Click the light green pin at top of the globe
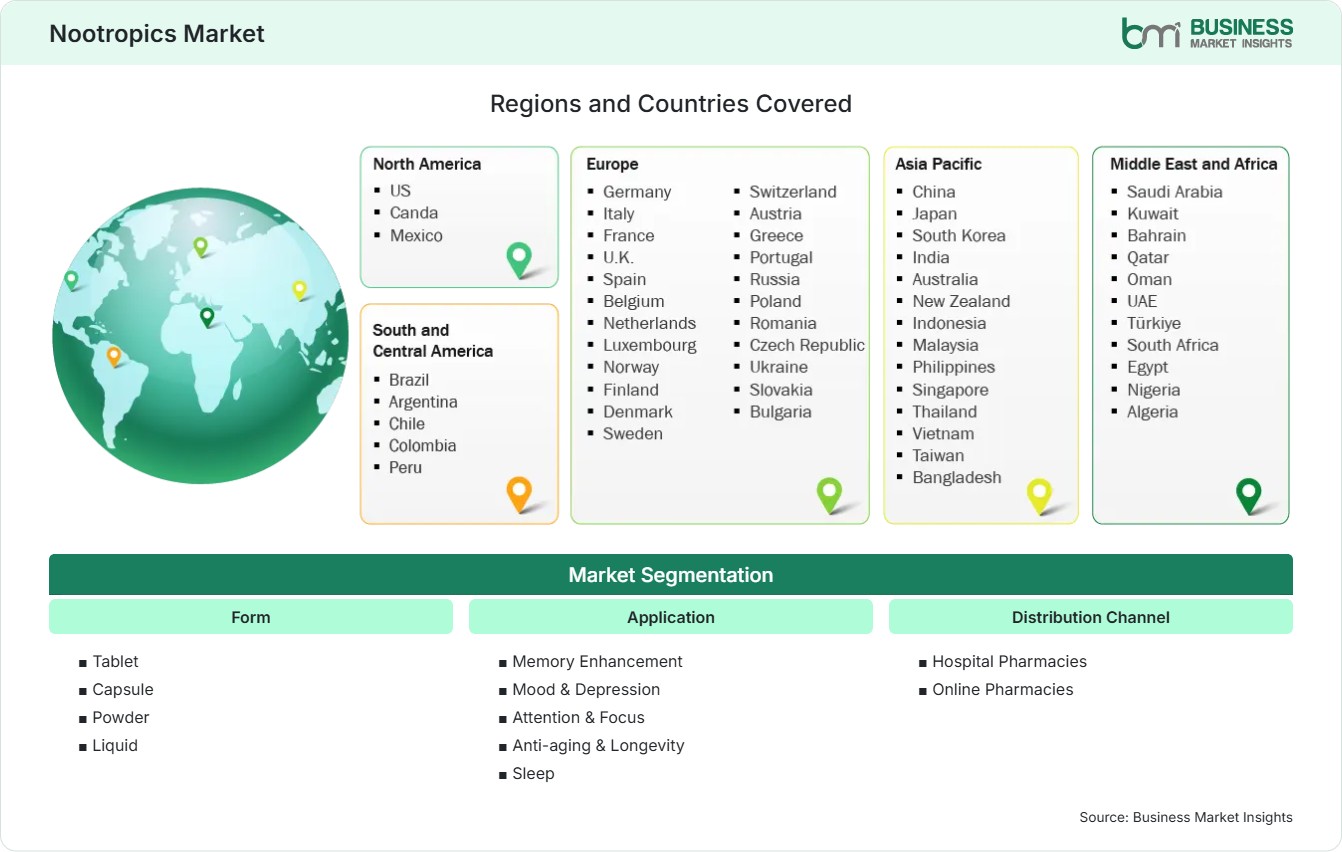Screen dimensions: 1342x852 (x=200, y=246)
